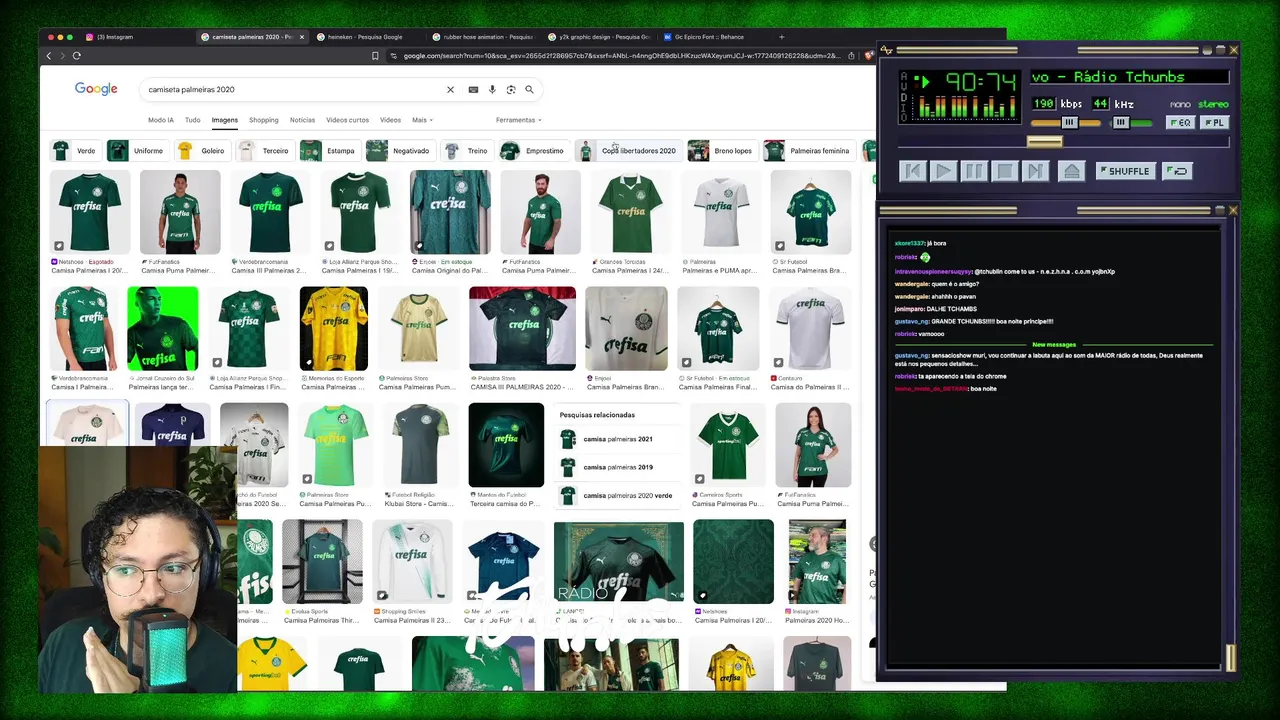
Task: Toggle the EQ equalizer button in Winamp
Action: (x=1180, y=122)
